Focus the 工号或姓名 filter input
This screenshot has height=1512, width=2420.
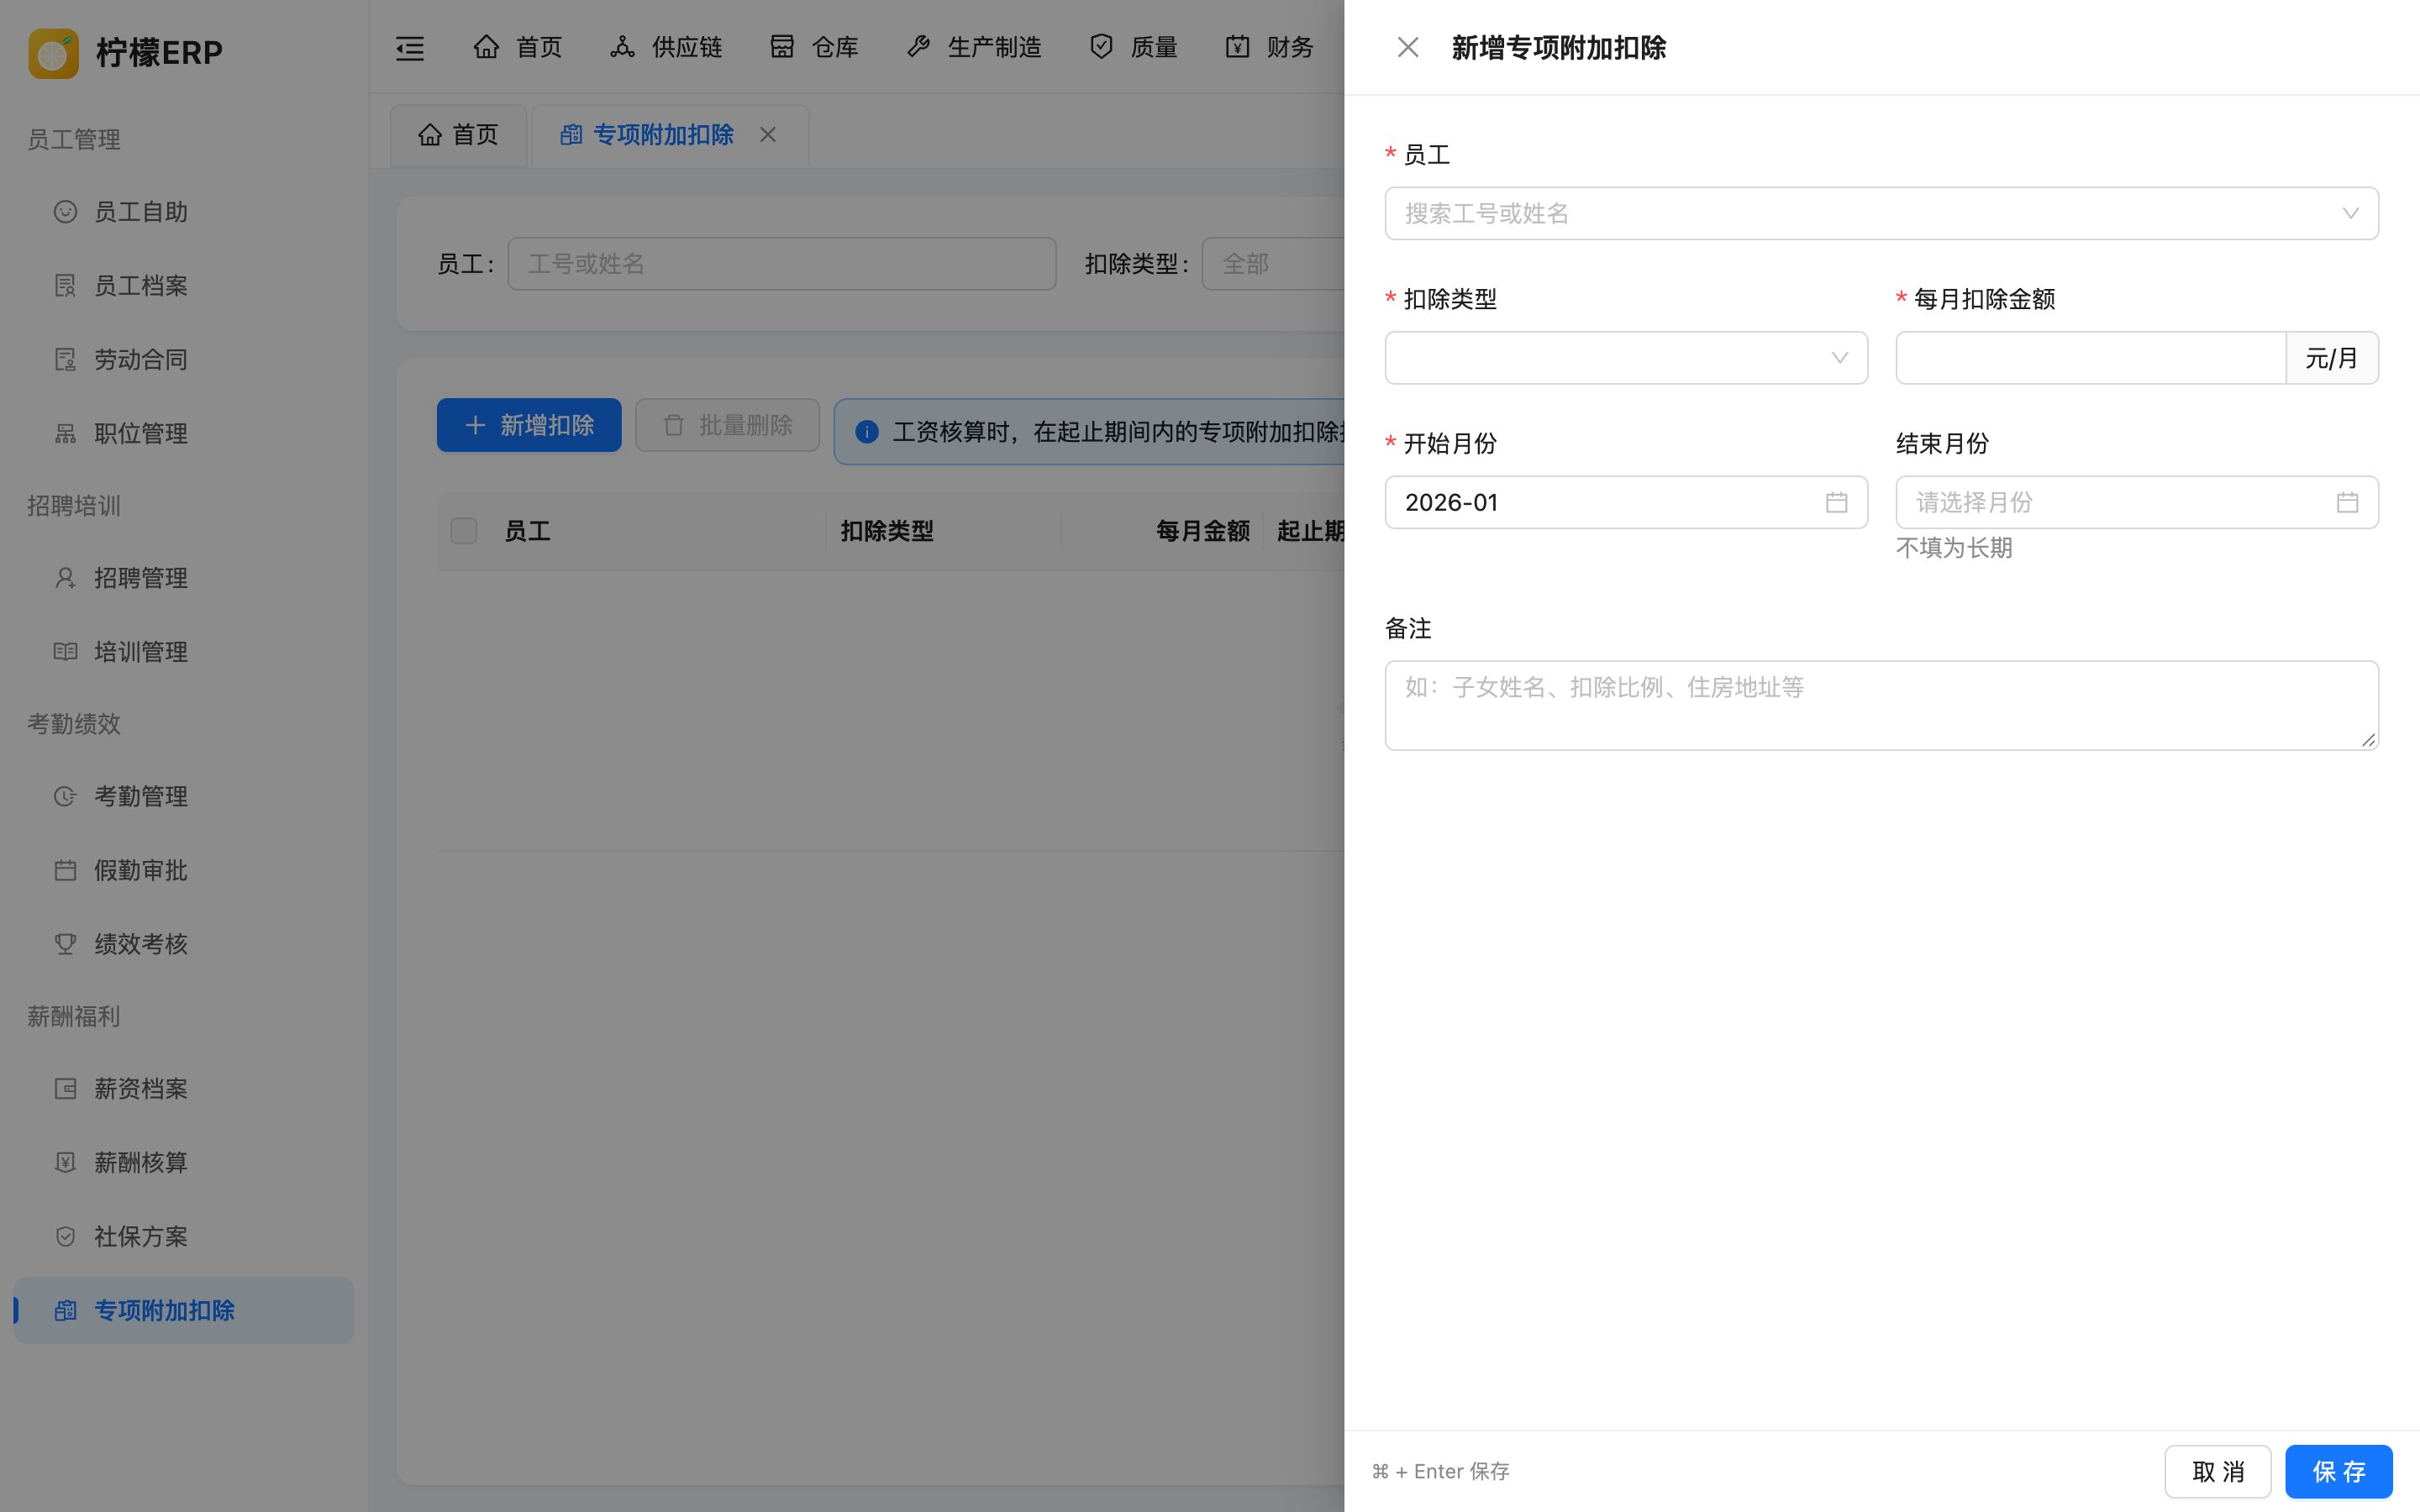point(782,264)
